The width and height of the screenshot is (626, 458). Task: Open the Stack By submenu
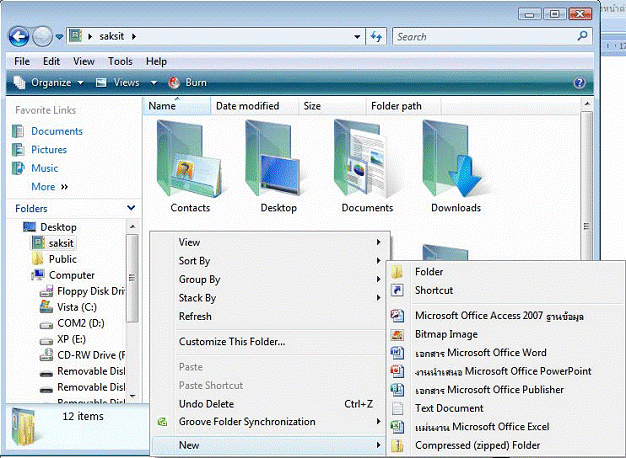point(269,297)
